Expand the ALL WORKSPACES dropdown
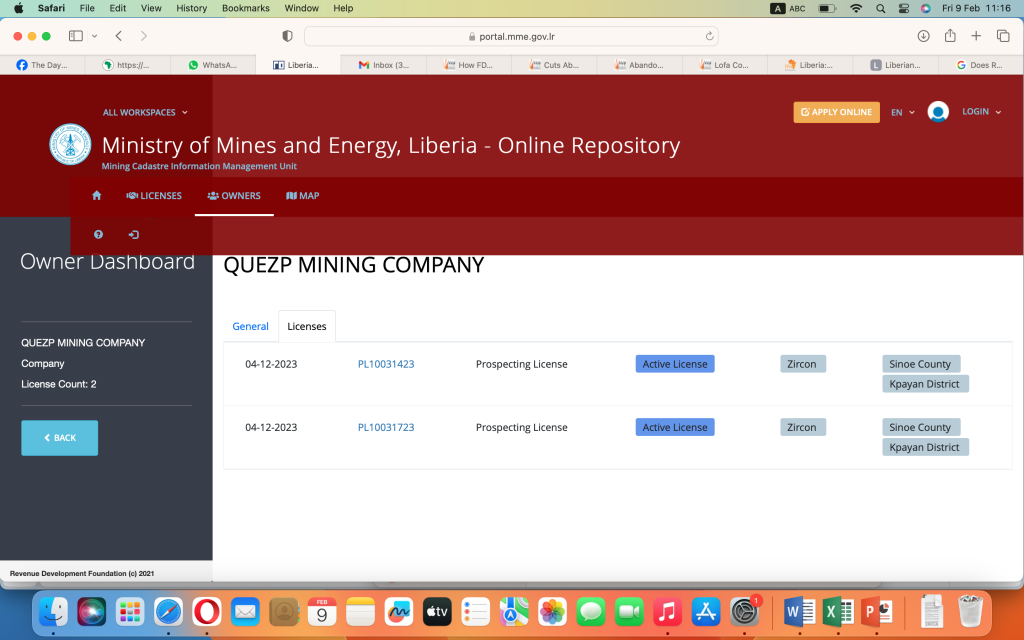Screen dimensions: 1024x640 (145, 113)
